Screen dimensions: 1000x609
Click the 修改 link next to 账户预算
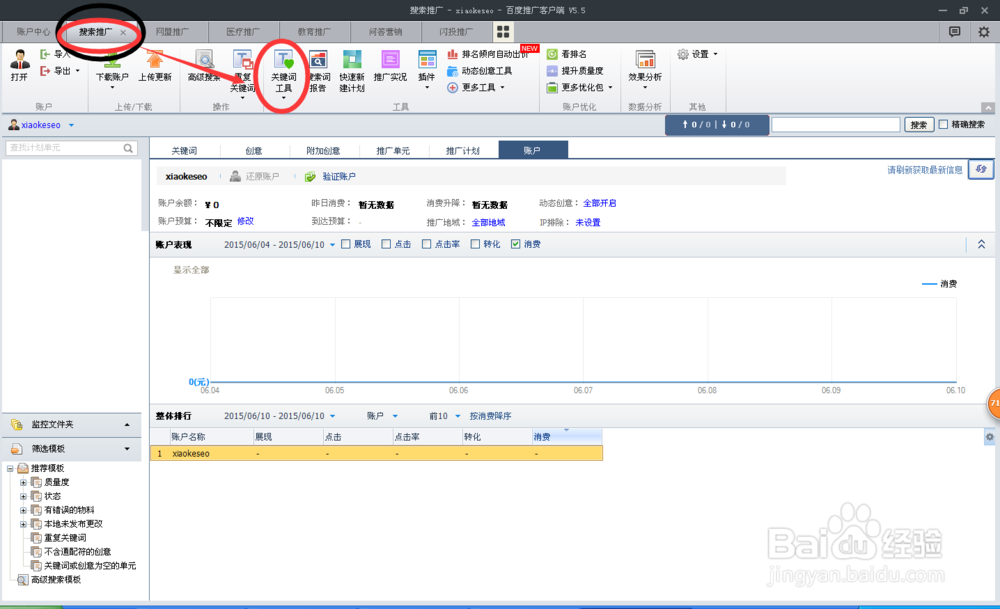pyautogui.click(x=246, y=221)
